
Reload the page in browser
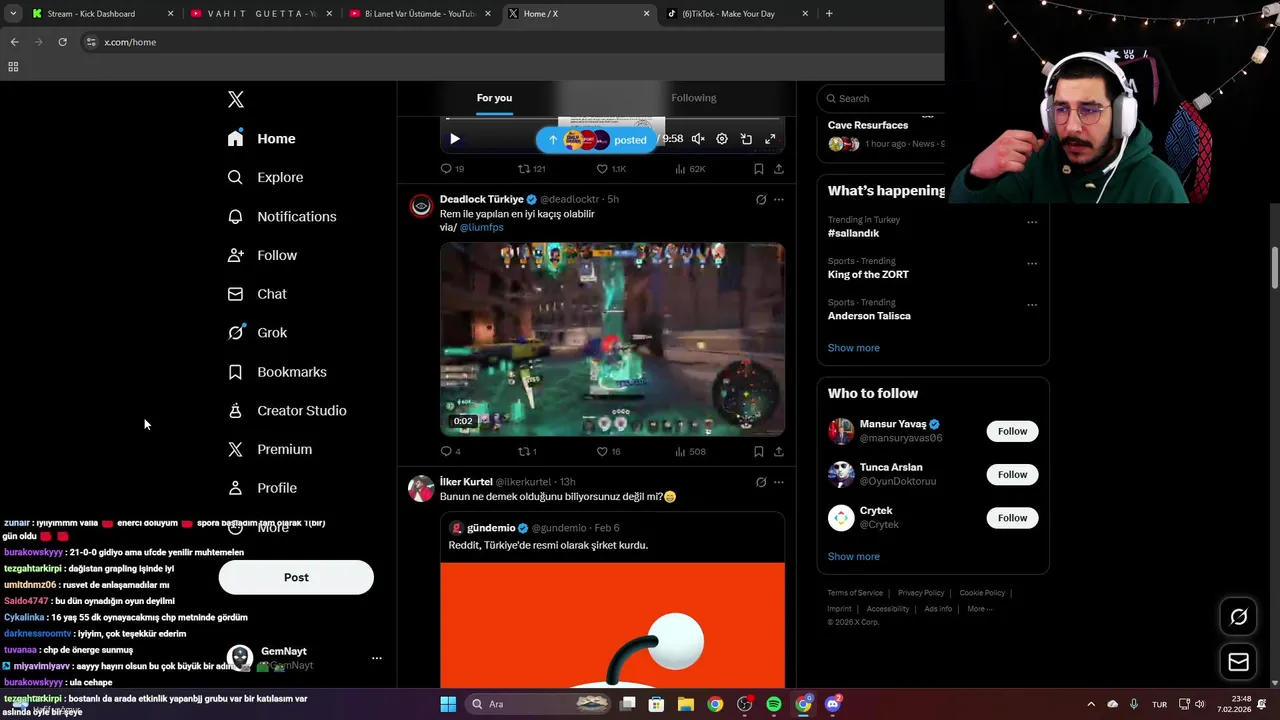62,42
